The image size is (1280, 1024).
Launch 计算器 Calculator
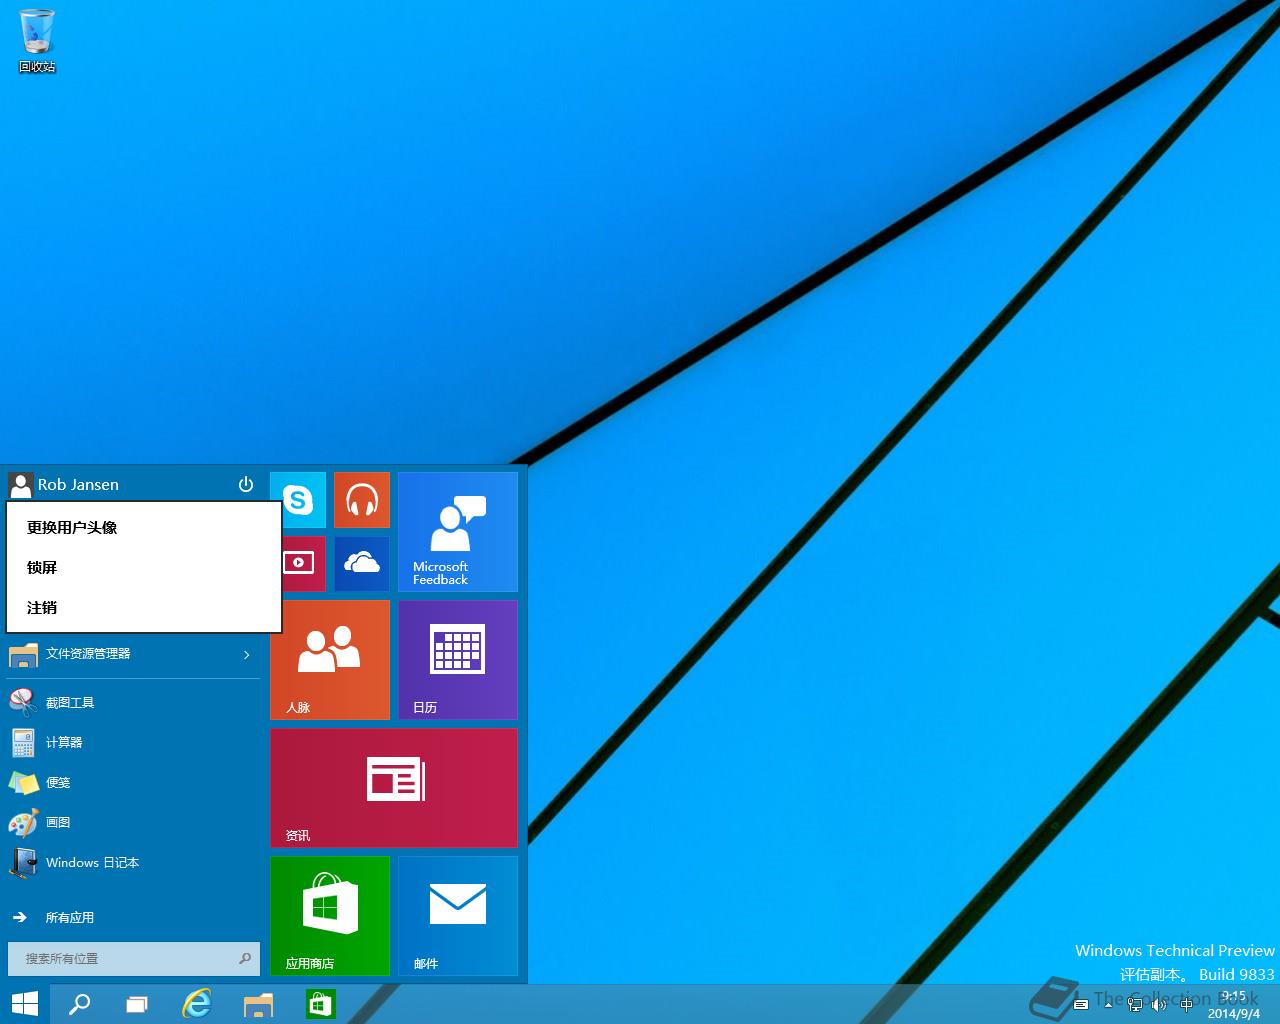point(134,743)
